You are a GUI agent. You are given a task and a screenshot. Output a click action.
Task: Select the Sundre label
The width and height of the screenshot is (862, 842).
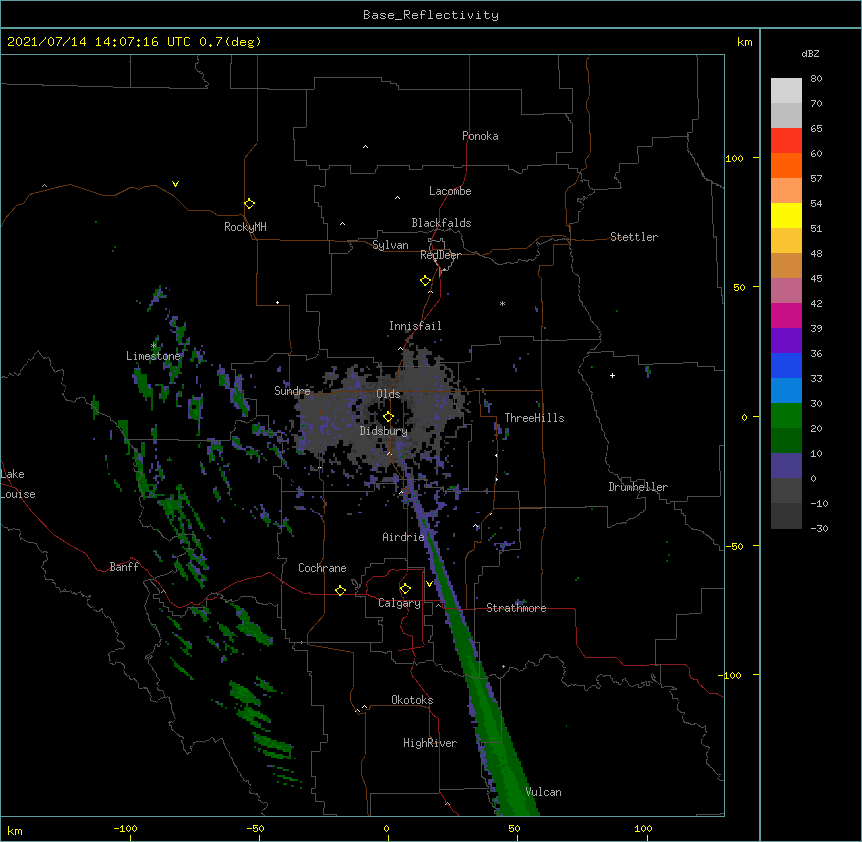[x=292, y=391]
